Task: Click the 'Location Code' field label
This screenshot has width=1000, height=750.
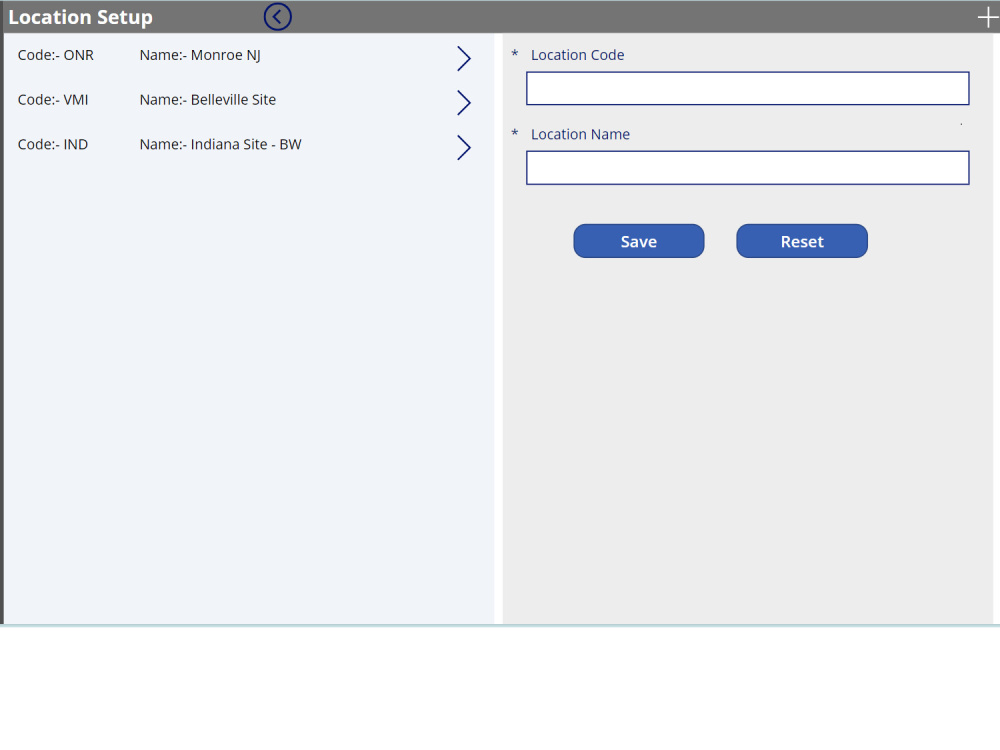Action: click(578, 55)
